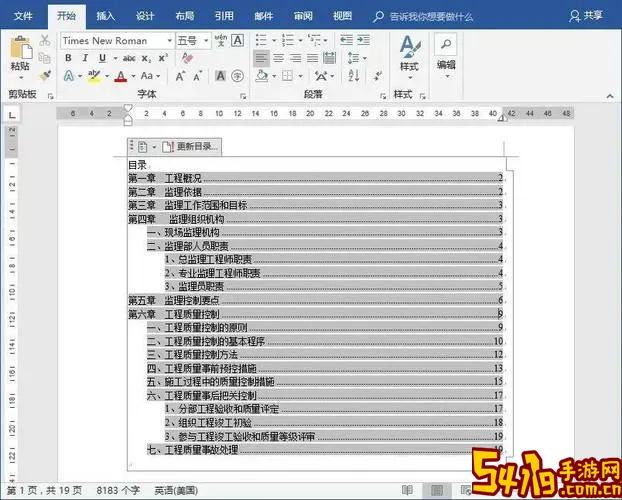Image resolution: width=622 pixels, height=500 pixels.
Task: Click the Cut scissors icon
Action: pos(45,40)
